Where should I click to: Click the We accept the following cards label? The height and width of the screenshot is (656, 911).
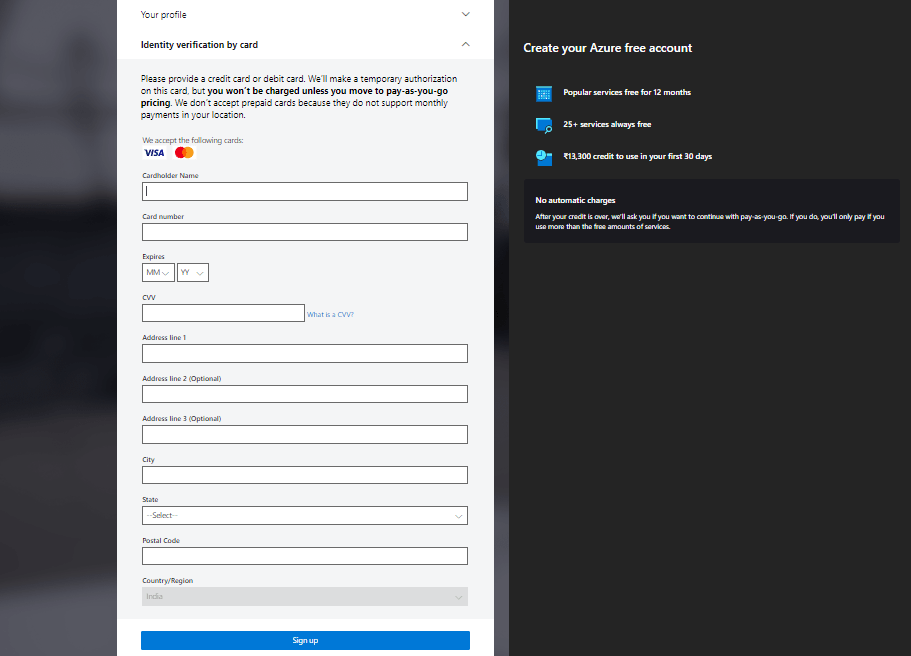pyautogui.click(x=193, y=140)
